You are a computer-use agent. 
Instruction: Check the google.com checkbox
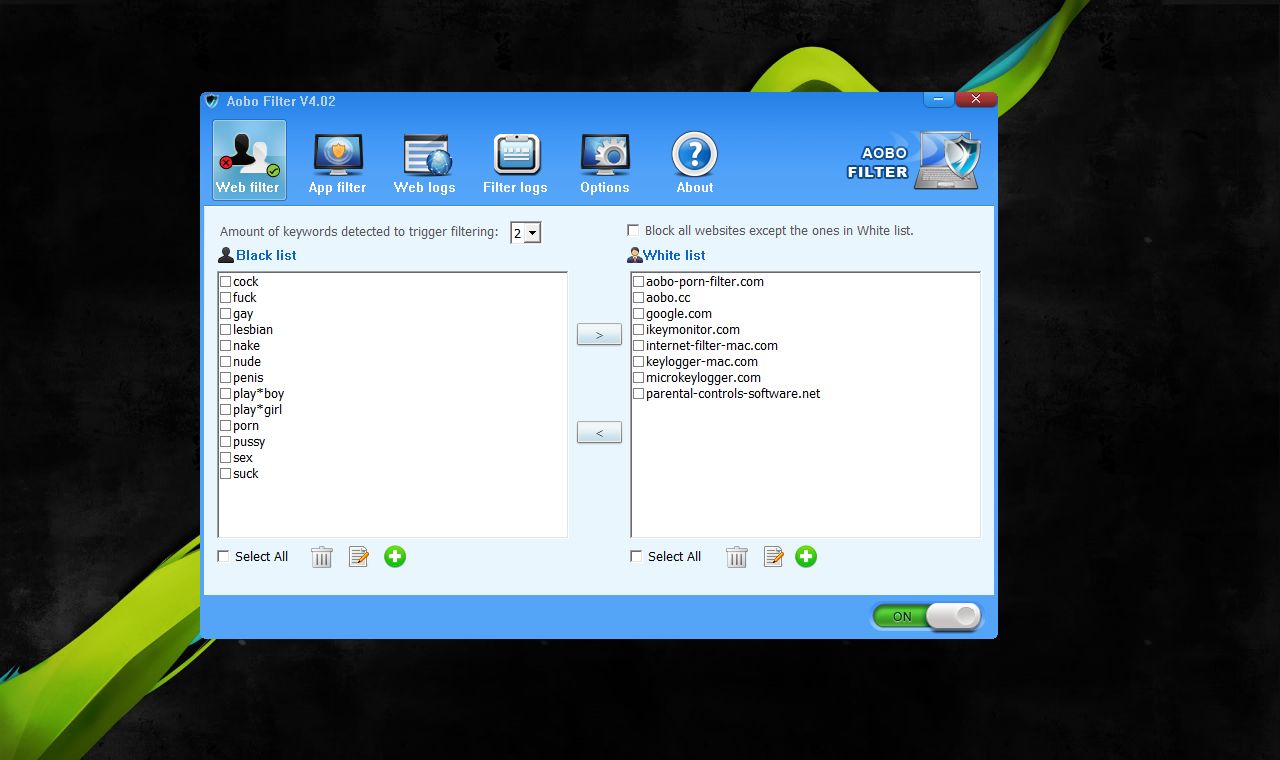[x=639, y=314]
